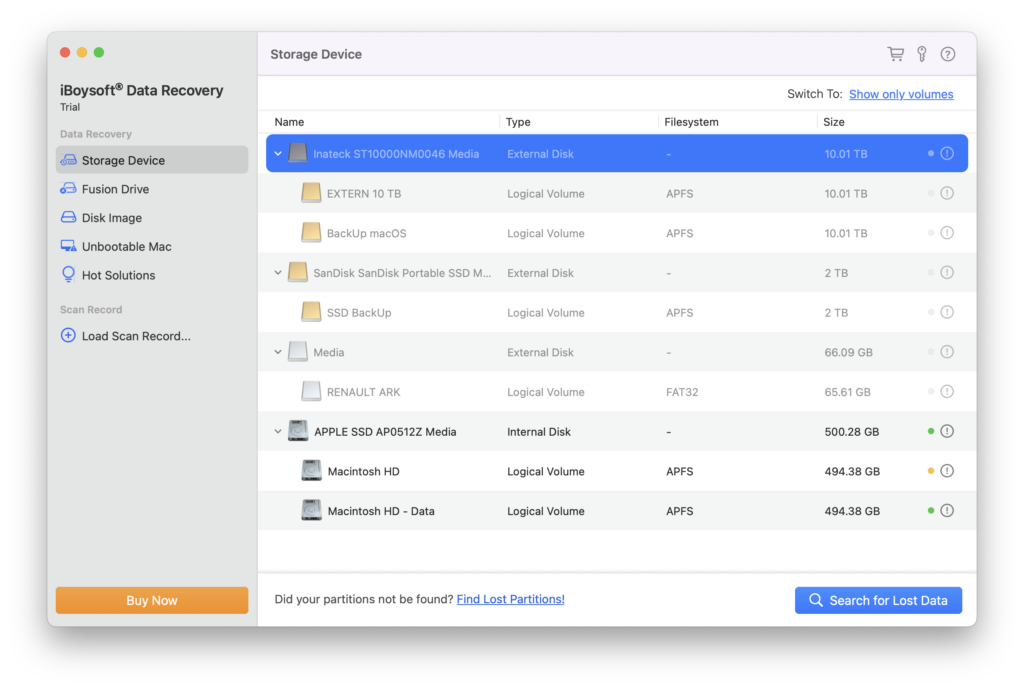Click the Media external disk drive icon
The image size is (1024, 689).
pos(298,351)
